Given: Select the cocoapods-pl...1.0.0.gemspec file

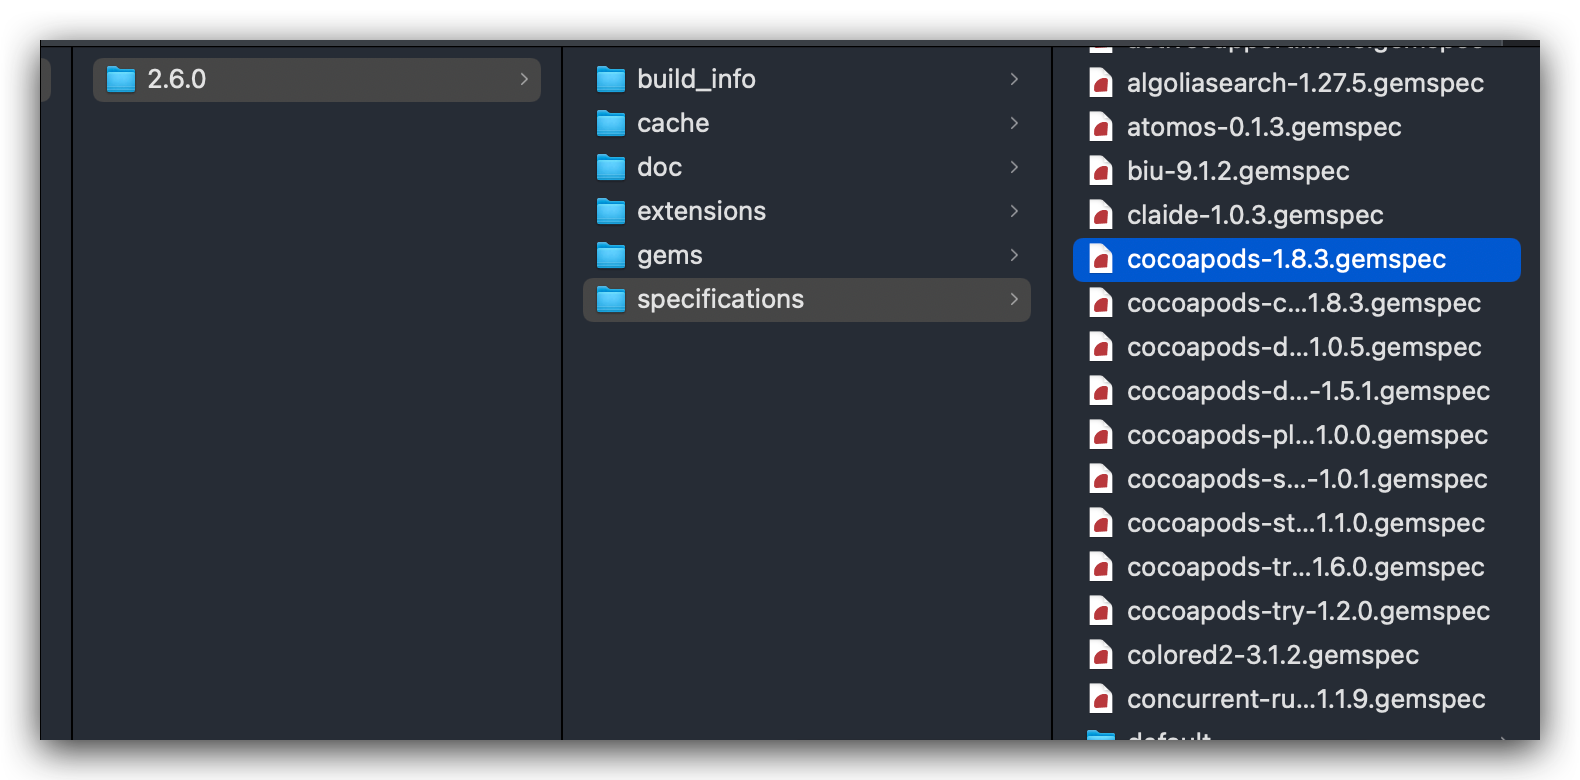Looking at the screenshot, I should [x=1297, y=435].
